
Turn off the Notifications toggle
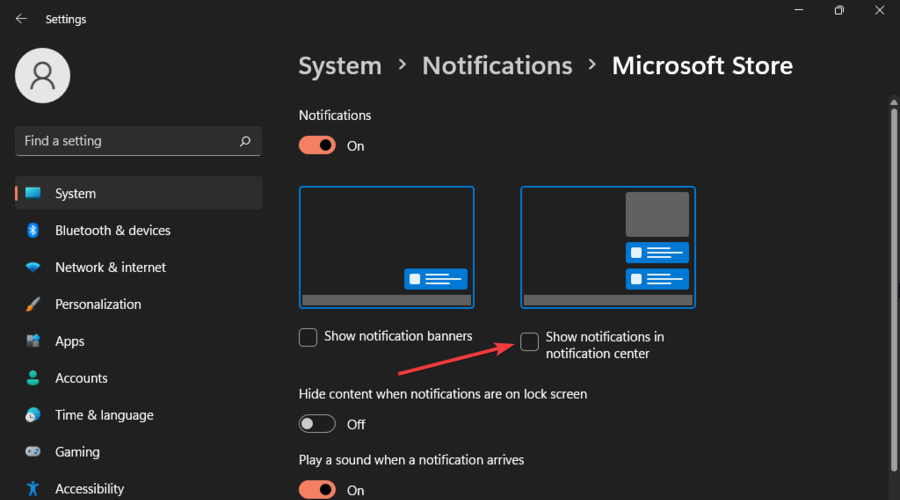318,146
